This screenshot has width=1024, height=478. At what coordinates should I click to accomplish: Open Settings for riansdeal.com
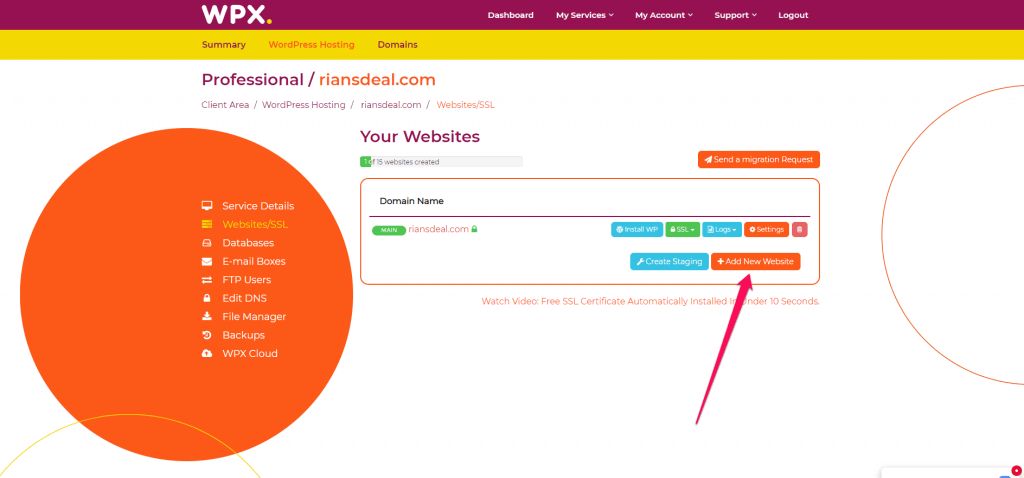(767, 230)
